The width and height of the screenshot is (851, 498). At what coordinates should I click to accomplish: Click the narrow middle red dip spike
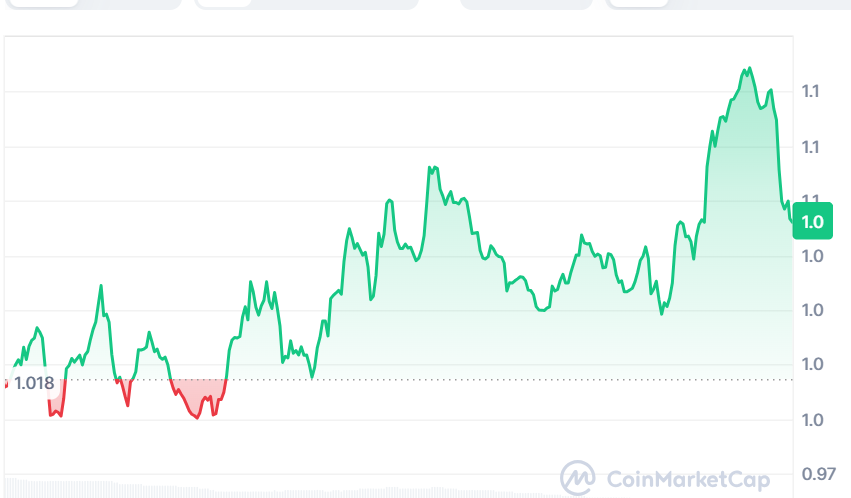click(x=125, y=393)
